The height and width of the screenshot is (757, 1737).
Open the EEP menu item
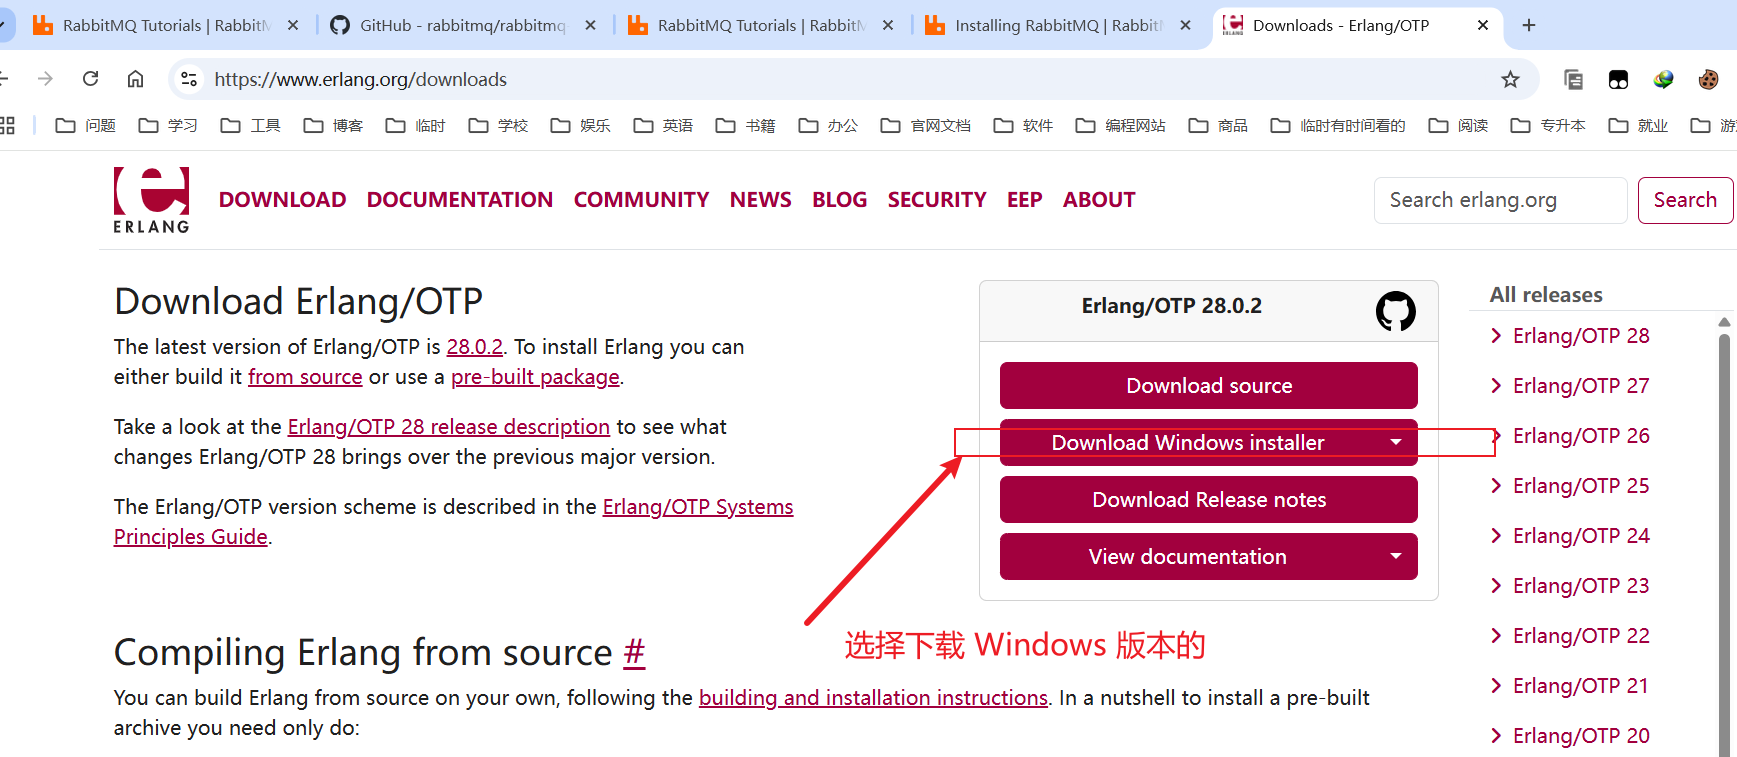pyautogui.click(x=1024, y=200)
